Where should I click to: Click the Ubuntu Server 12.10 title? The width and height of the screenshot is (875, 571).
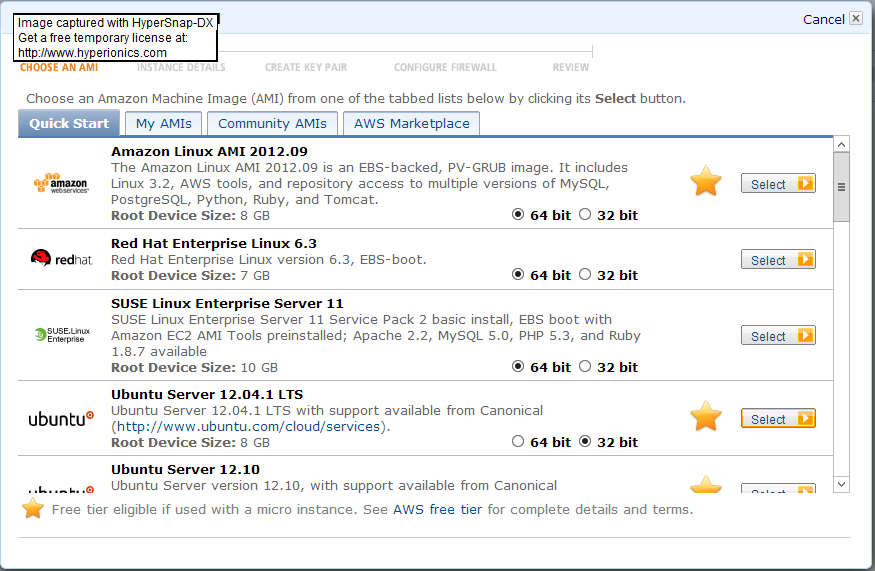pyautogui.click(x=185, y=469)
